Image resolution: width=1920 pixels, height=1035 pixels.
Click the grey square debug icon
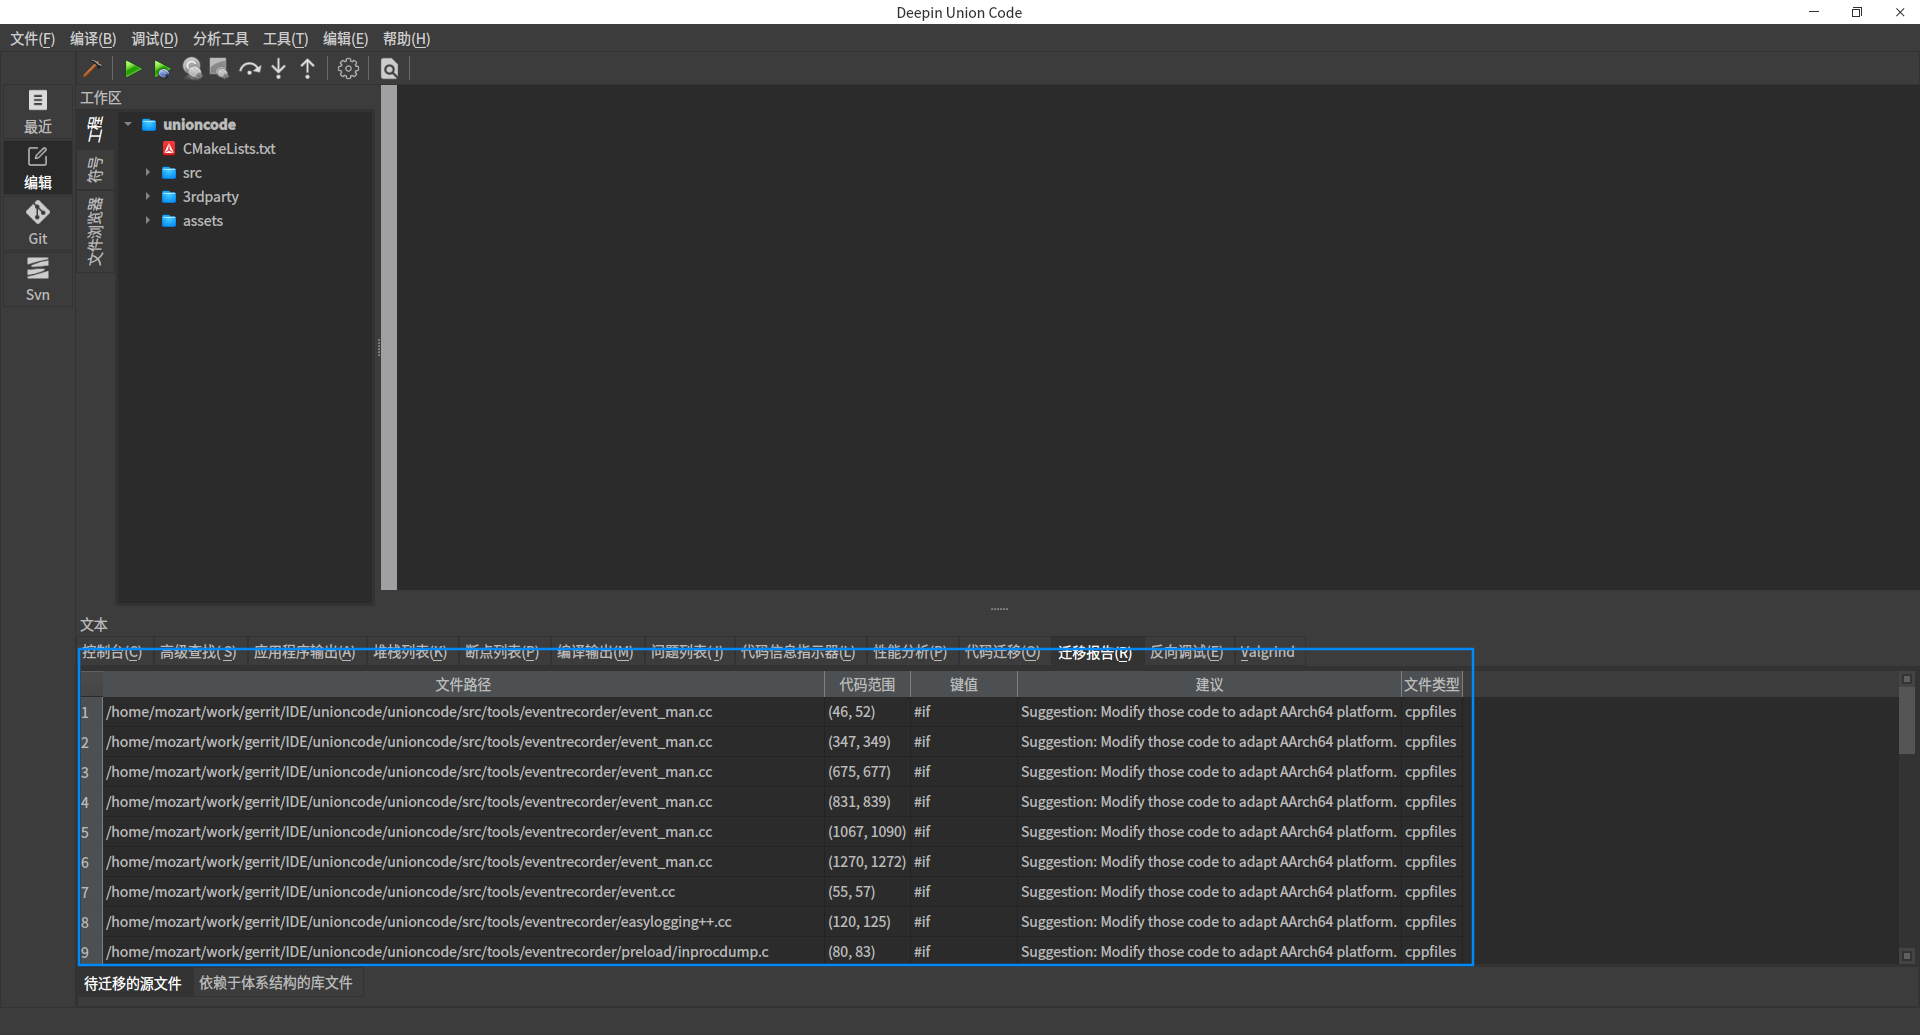click(x=219, y=68)
